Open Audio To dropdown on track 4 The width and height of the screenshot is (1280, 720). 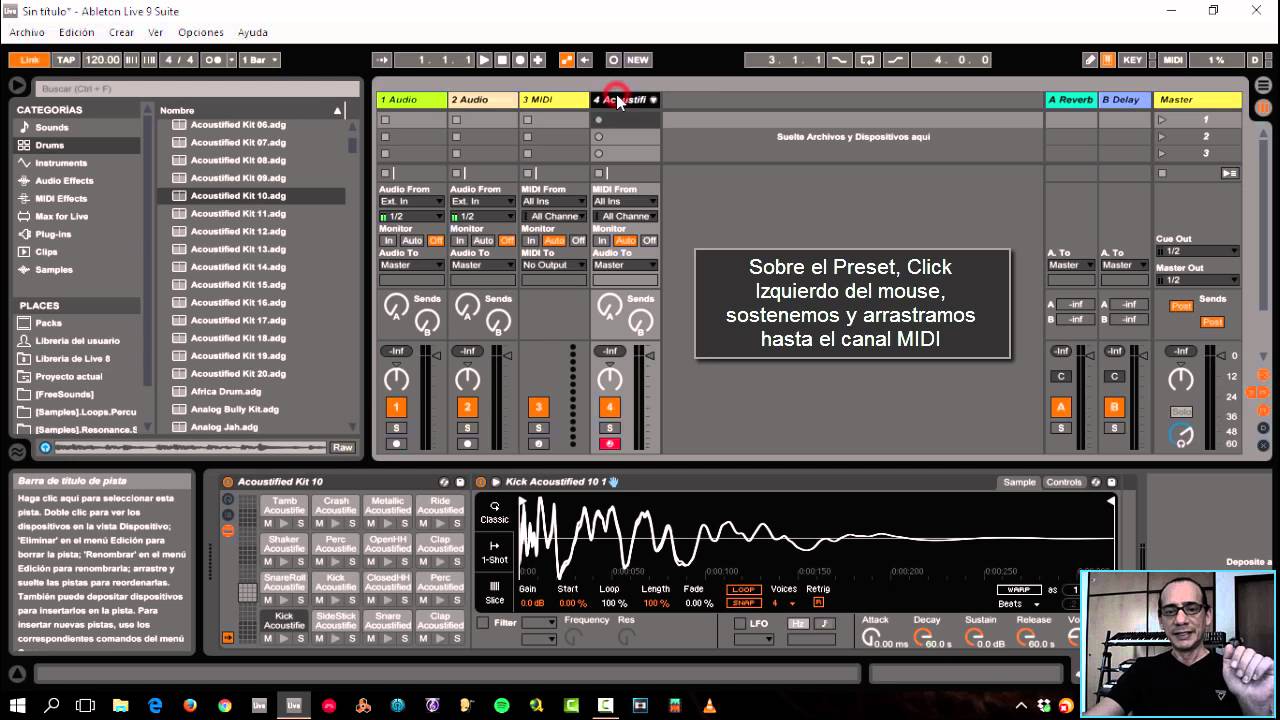pos(625,265)
